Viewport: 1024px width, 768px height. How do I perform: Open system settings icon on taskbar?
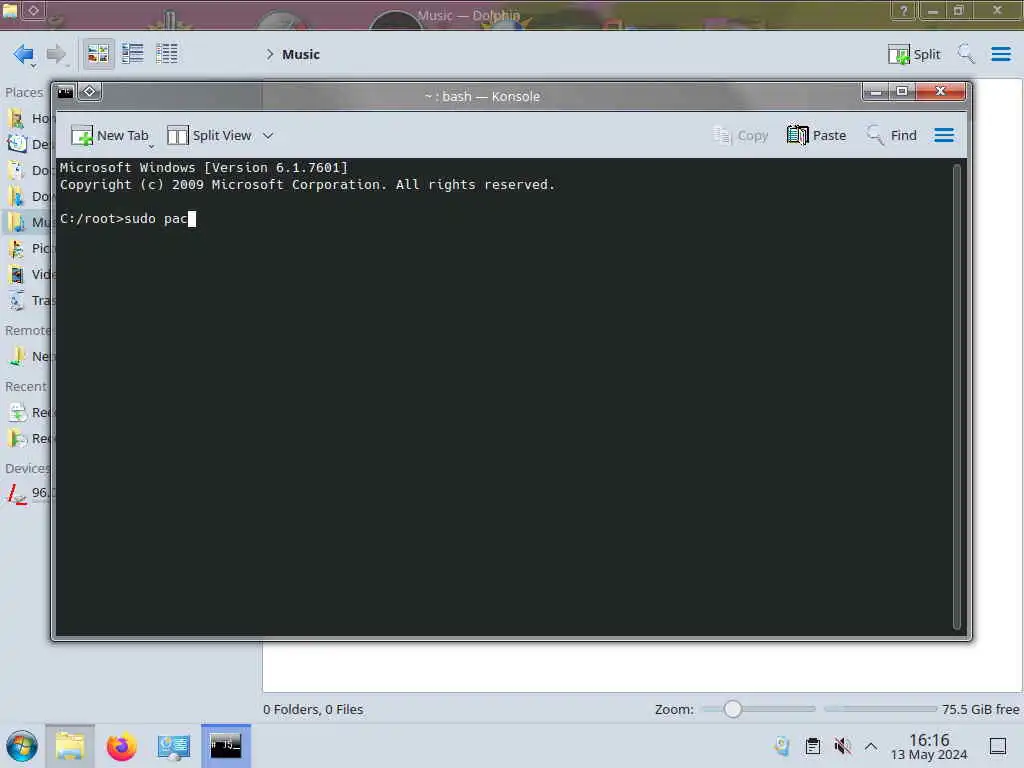point(174,746)
